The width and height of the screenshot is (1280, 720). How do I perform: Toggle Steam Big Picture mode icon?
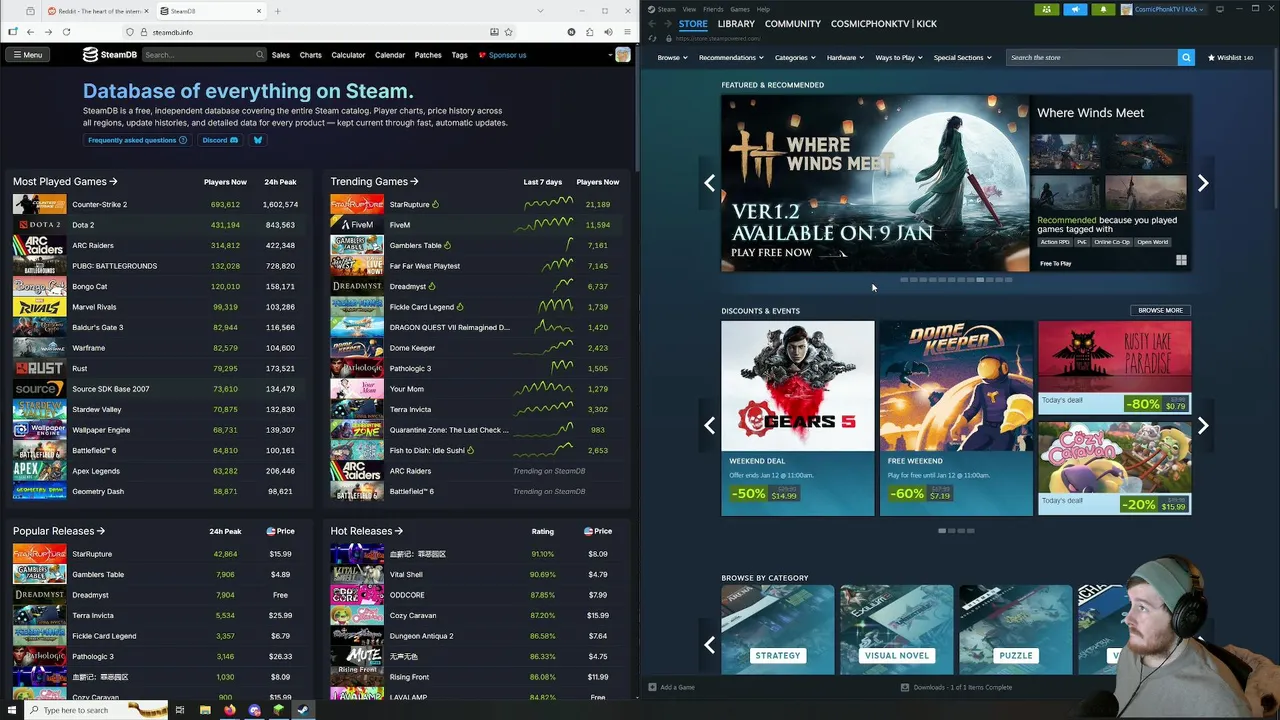(1220, 9)
